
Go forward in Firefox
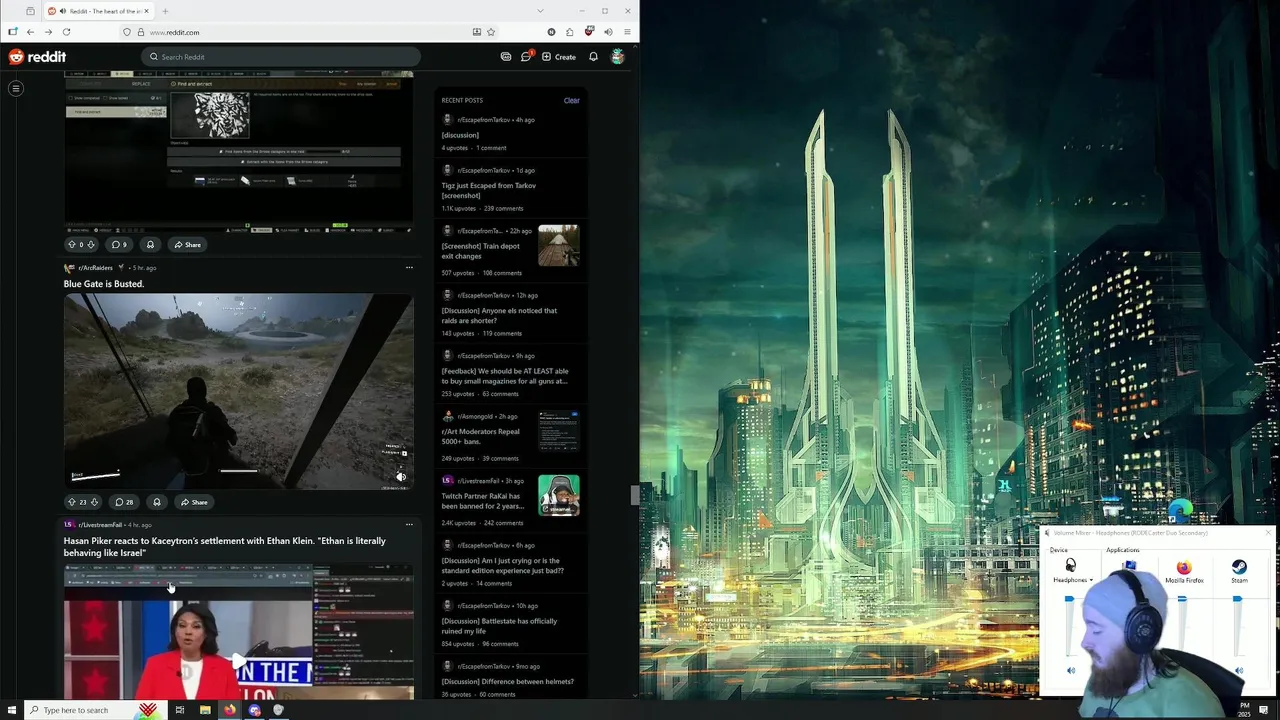point(48,32)
